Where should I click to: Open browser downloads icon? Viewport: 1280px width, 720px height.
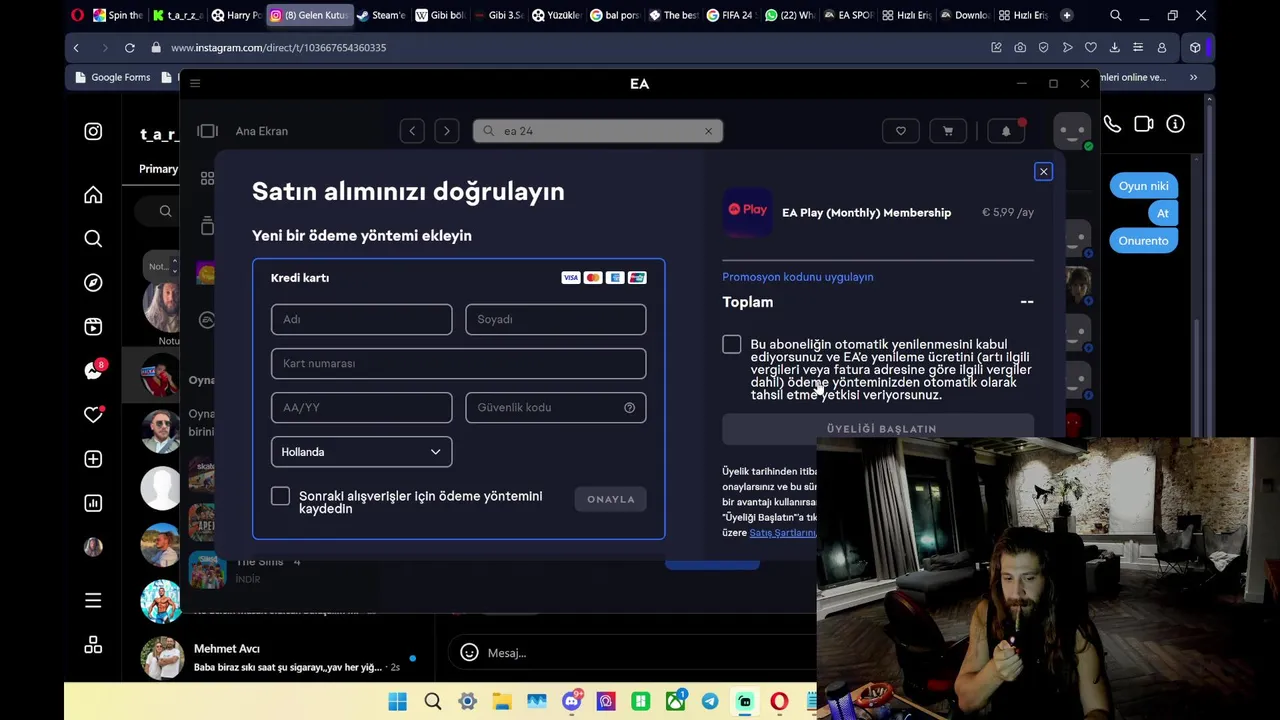coord(1114,47)
